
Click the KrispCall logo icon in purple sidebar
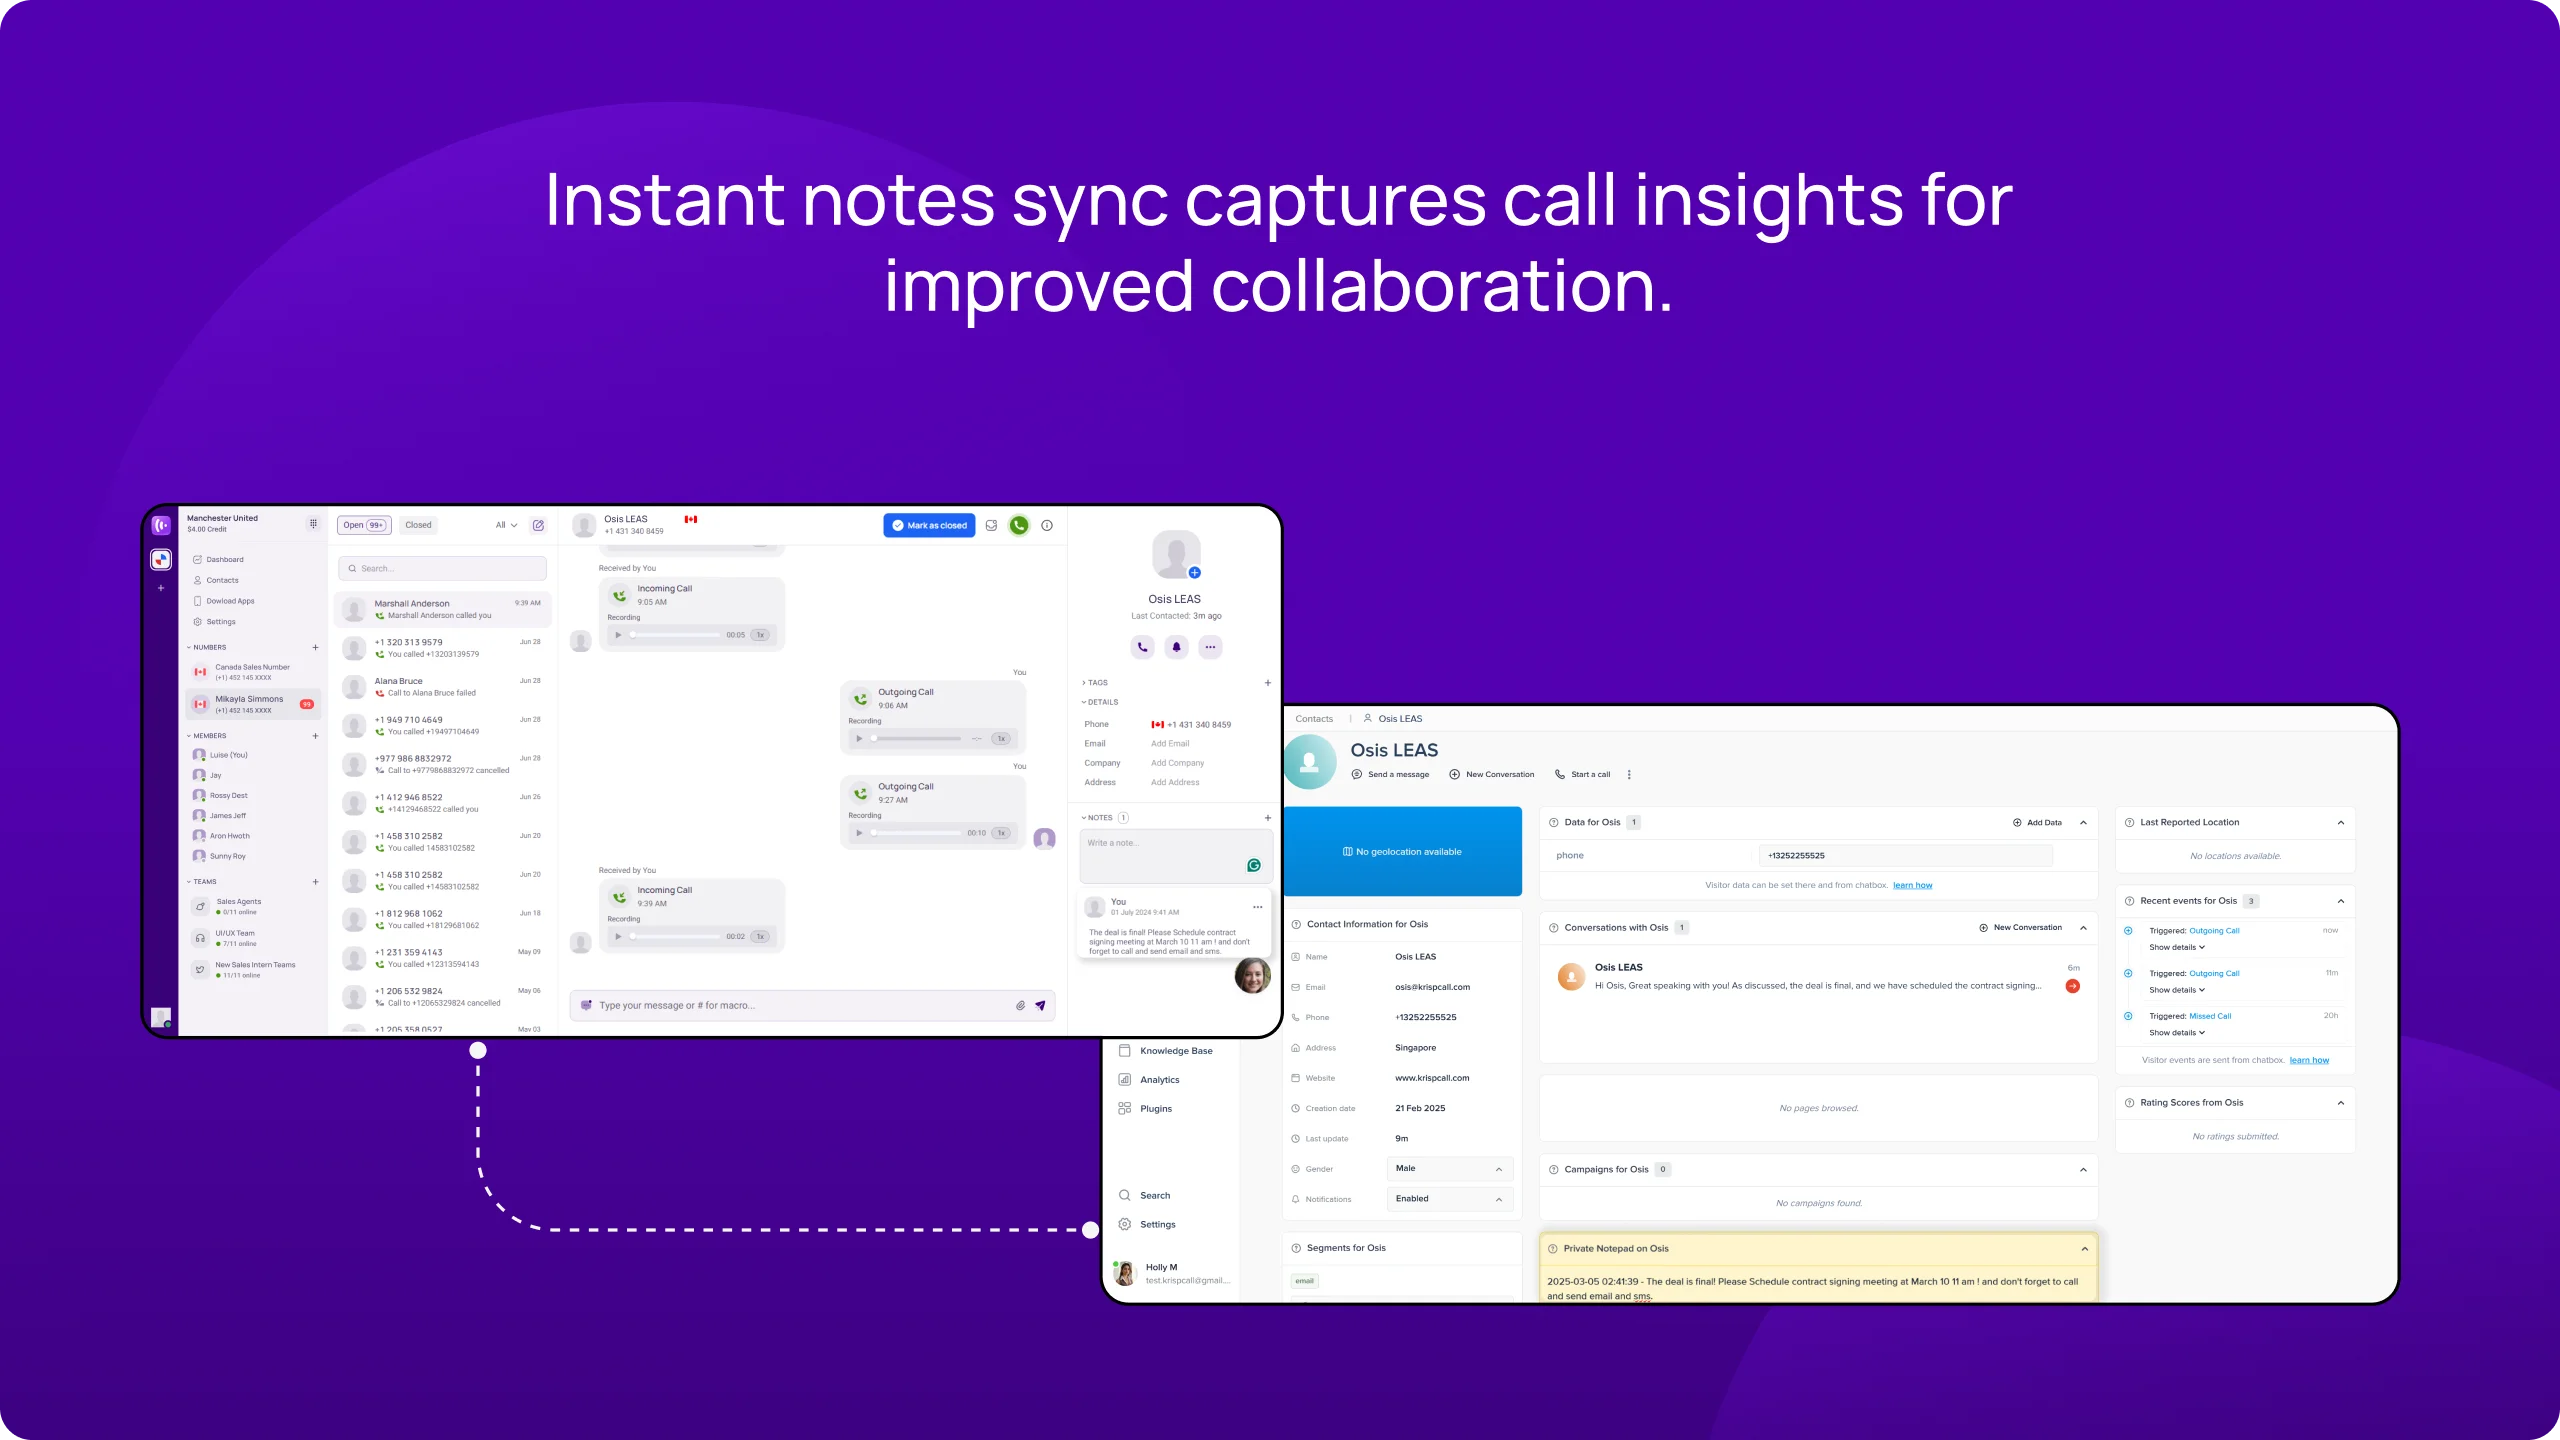[x=161, y=525]
